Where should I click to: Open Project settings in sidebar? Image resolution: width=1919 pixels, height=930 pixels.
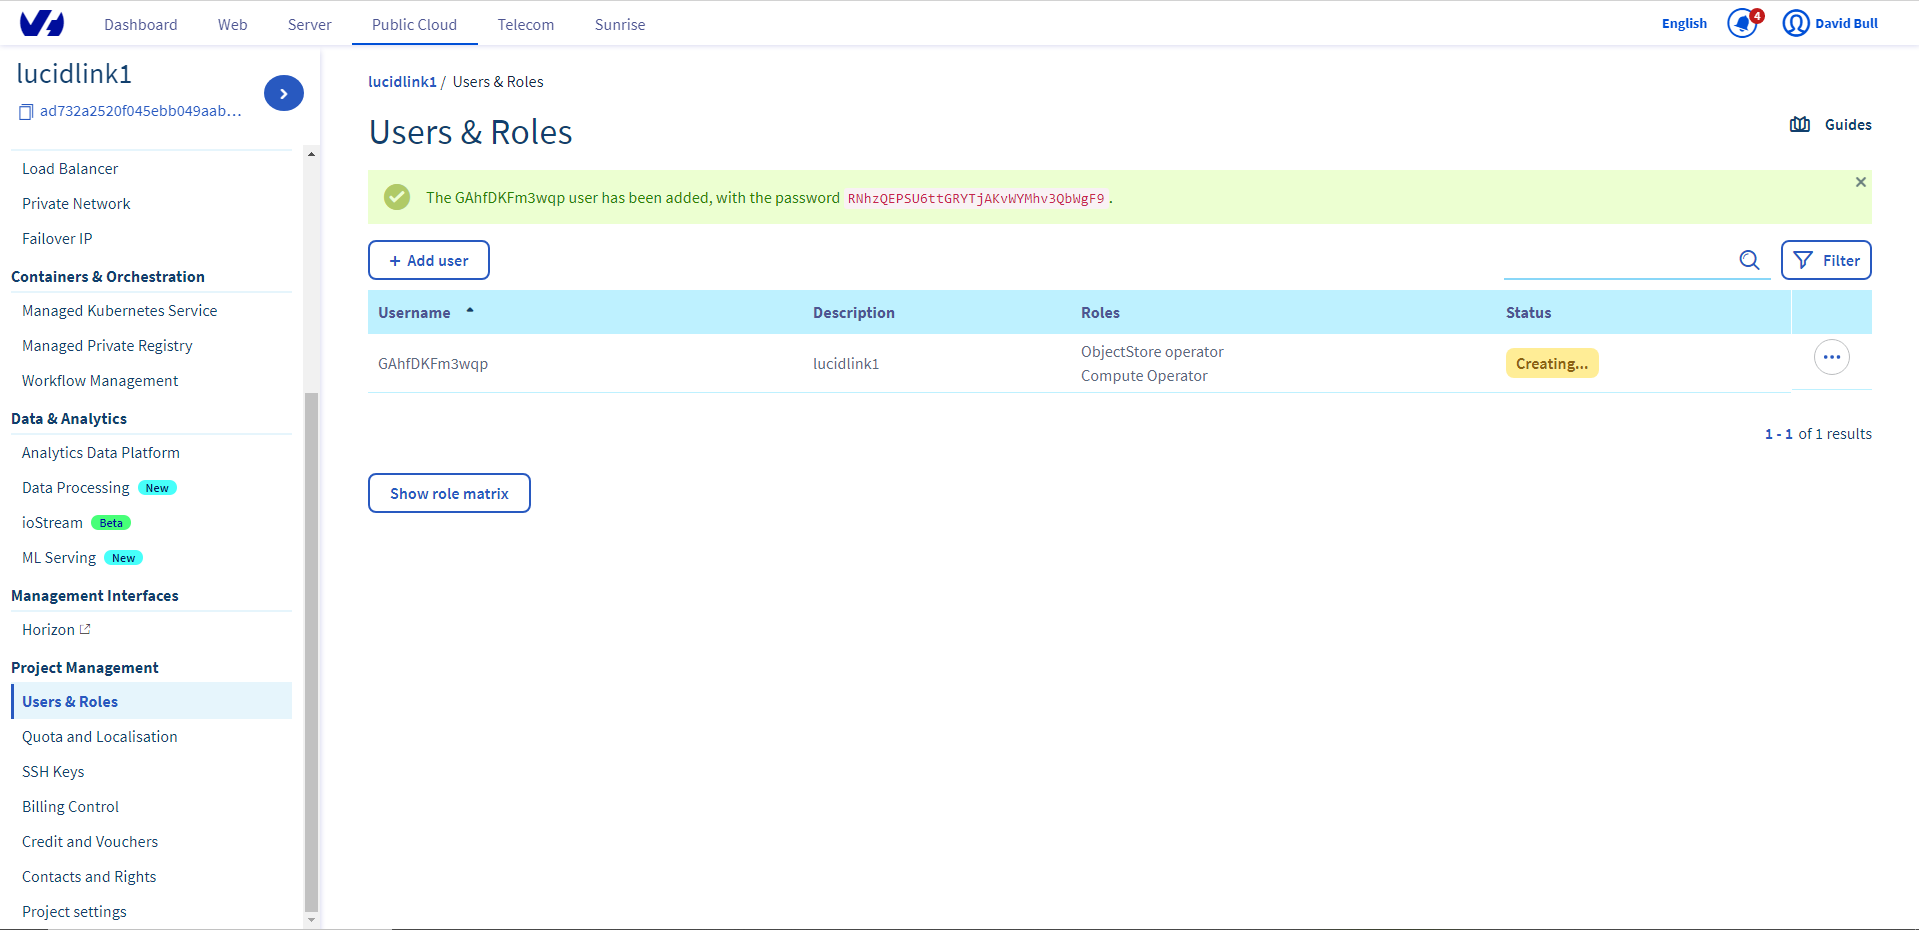pos(74,912)
